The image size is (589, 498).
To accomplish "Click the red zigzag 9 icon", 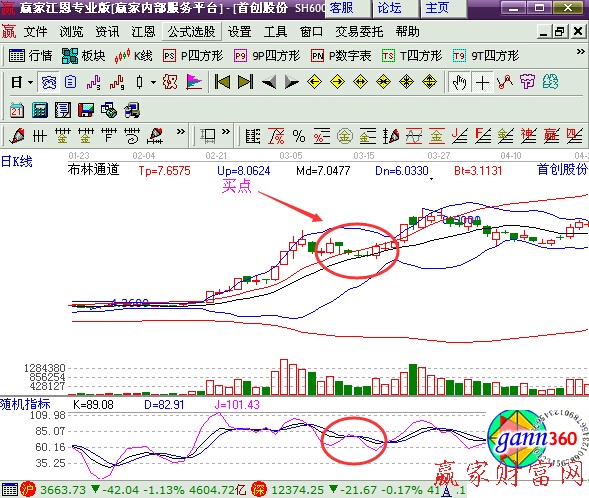I will coord(117,82).
